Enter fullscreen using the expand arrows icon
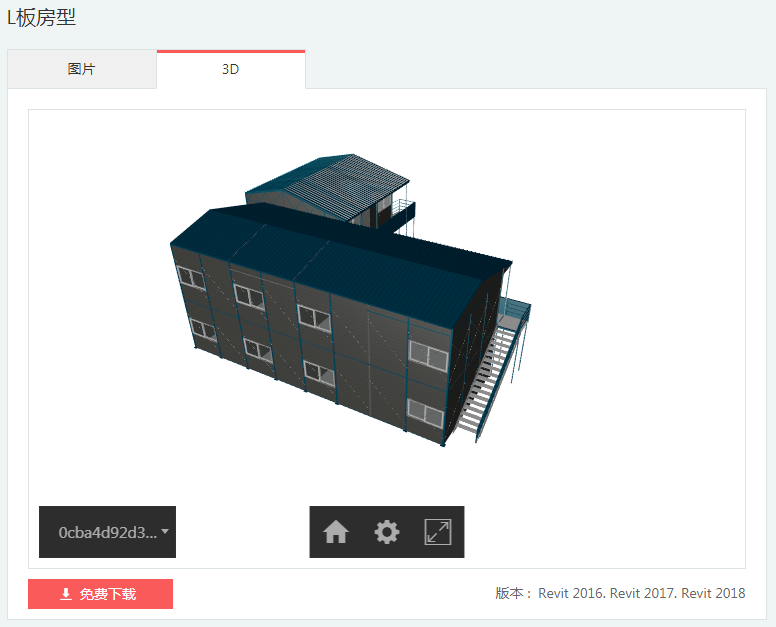The image size is (776, 627). [x=437, y=532]
